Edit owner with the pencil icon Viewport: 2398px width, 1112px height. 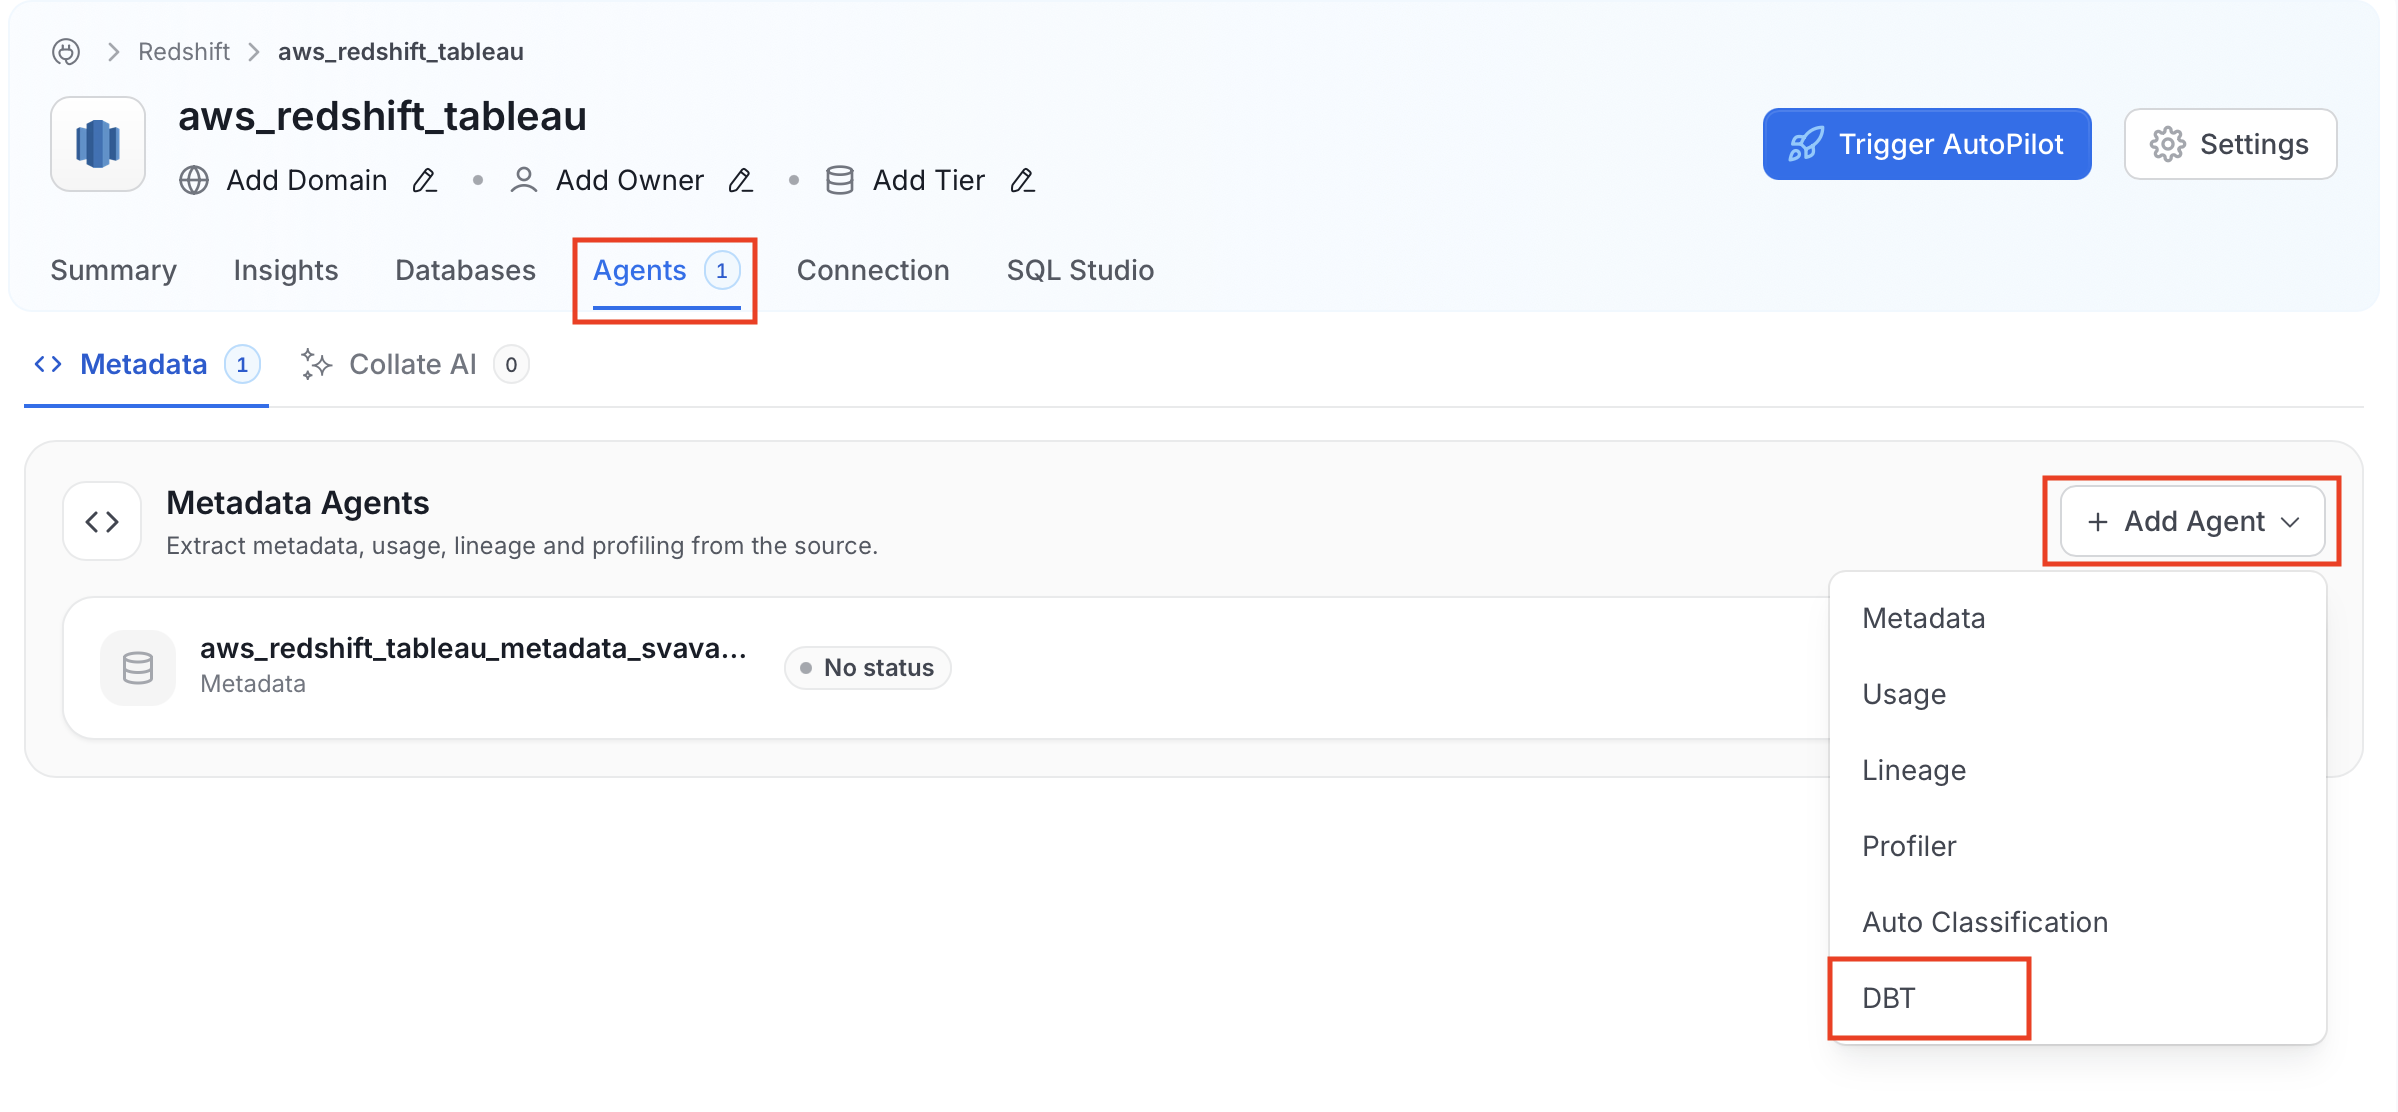(741, 181)
